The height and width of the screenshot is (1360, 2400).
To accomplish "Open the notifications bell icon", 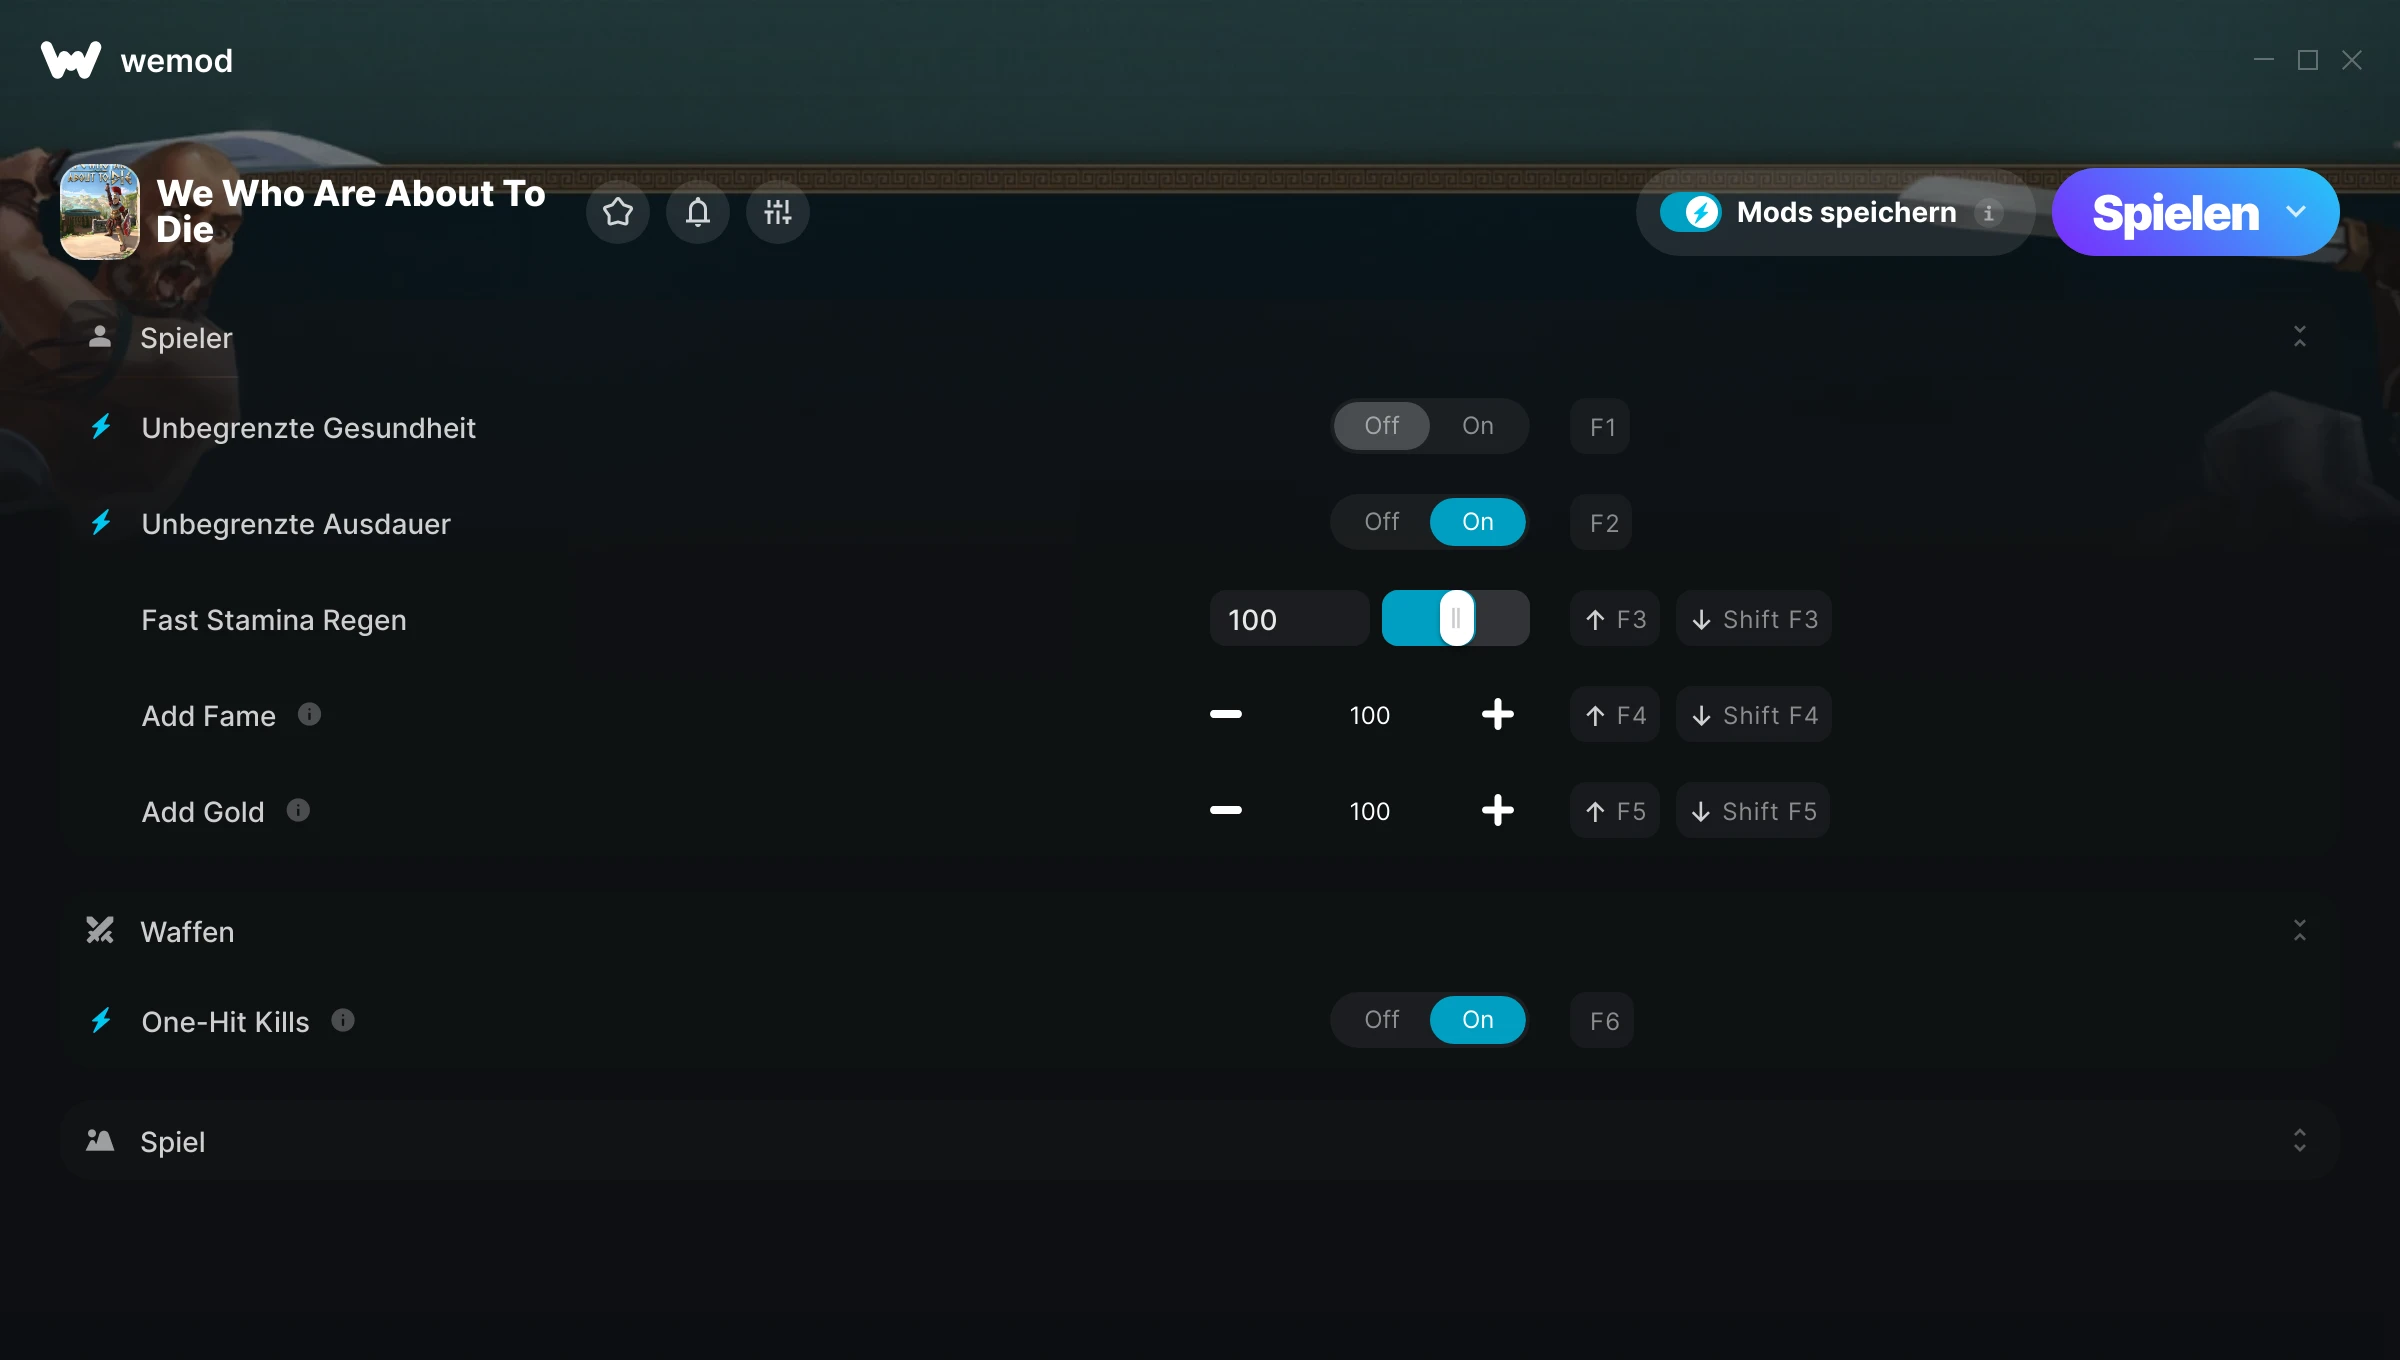I will pos(698,212).
